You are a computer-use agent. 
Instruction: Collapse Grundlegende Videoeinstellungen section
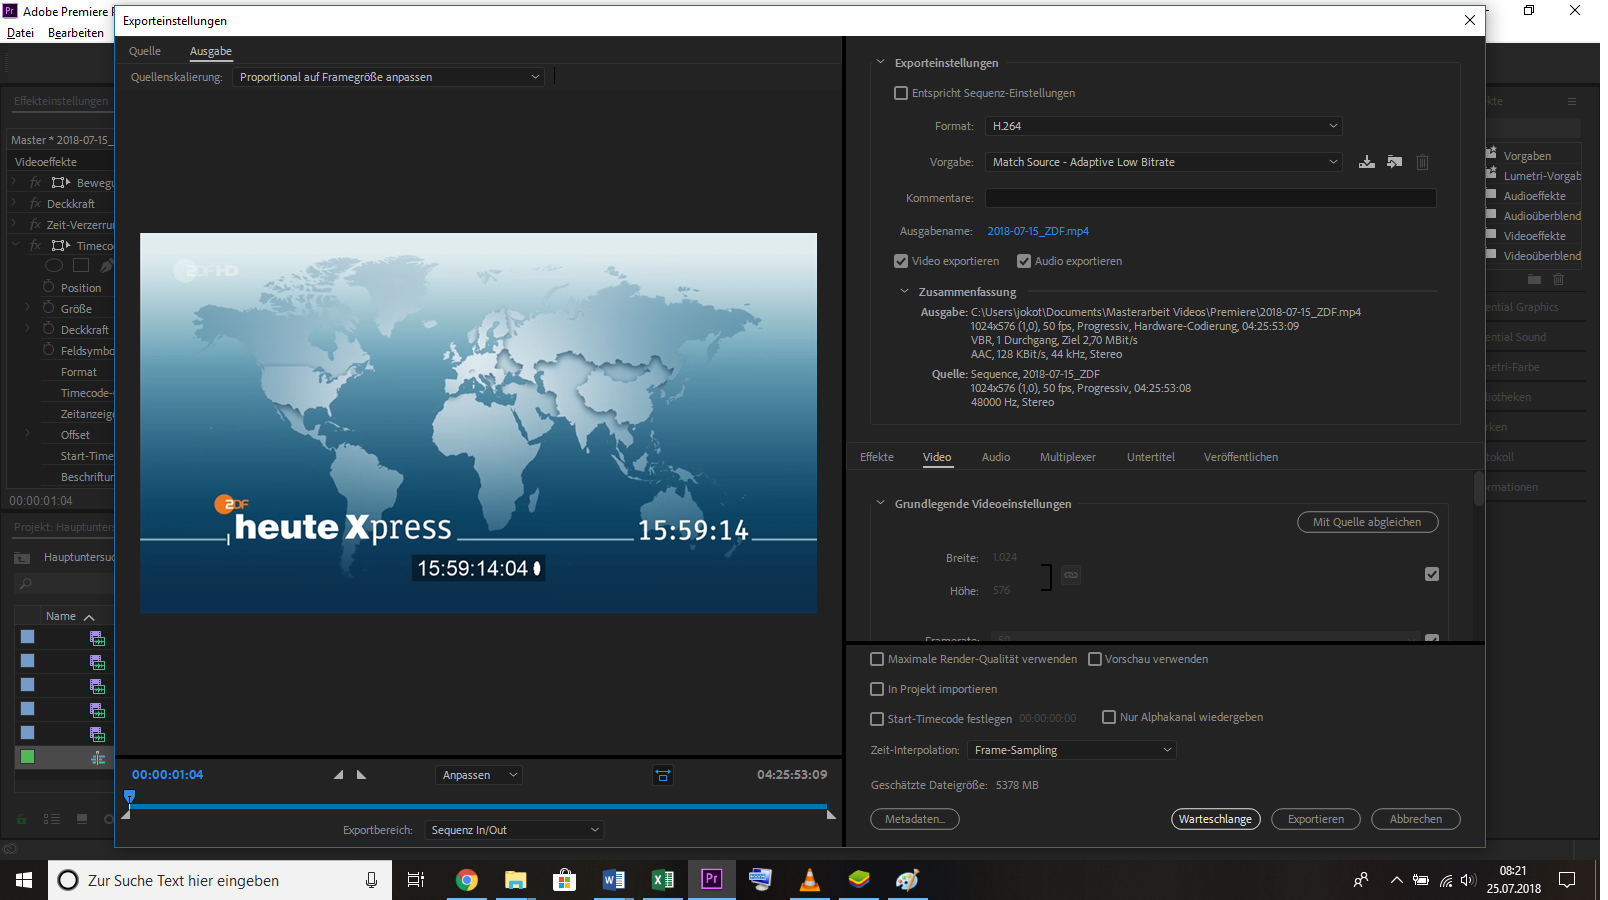(880, 503)
